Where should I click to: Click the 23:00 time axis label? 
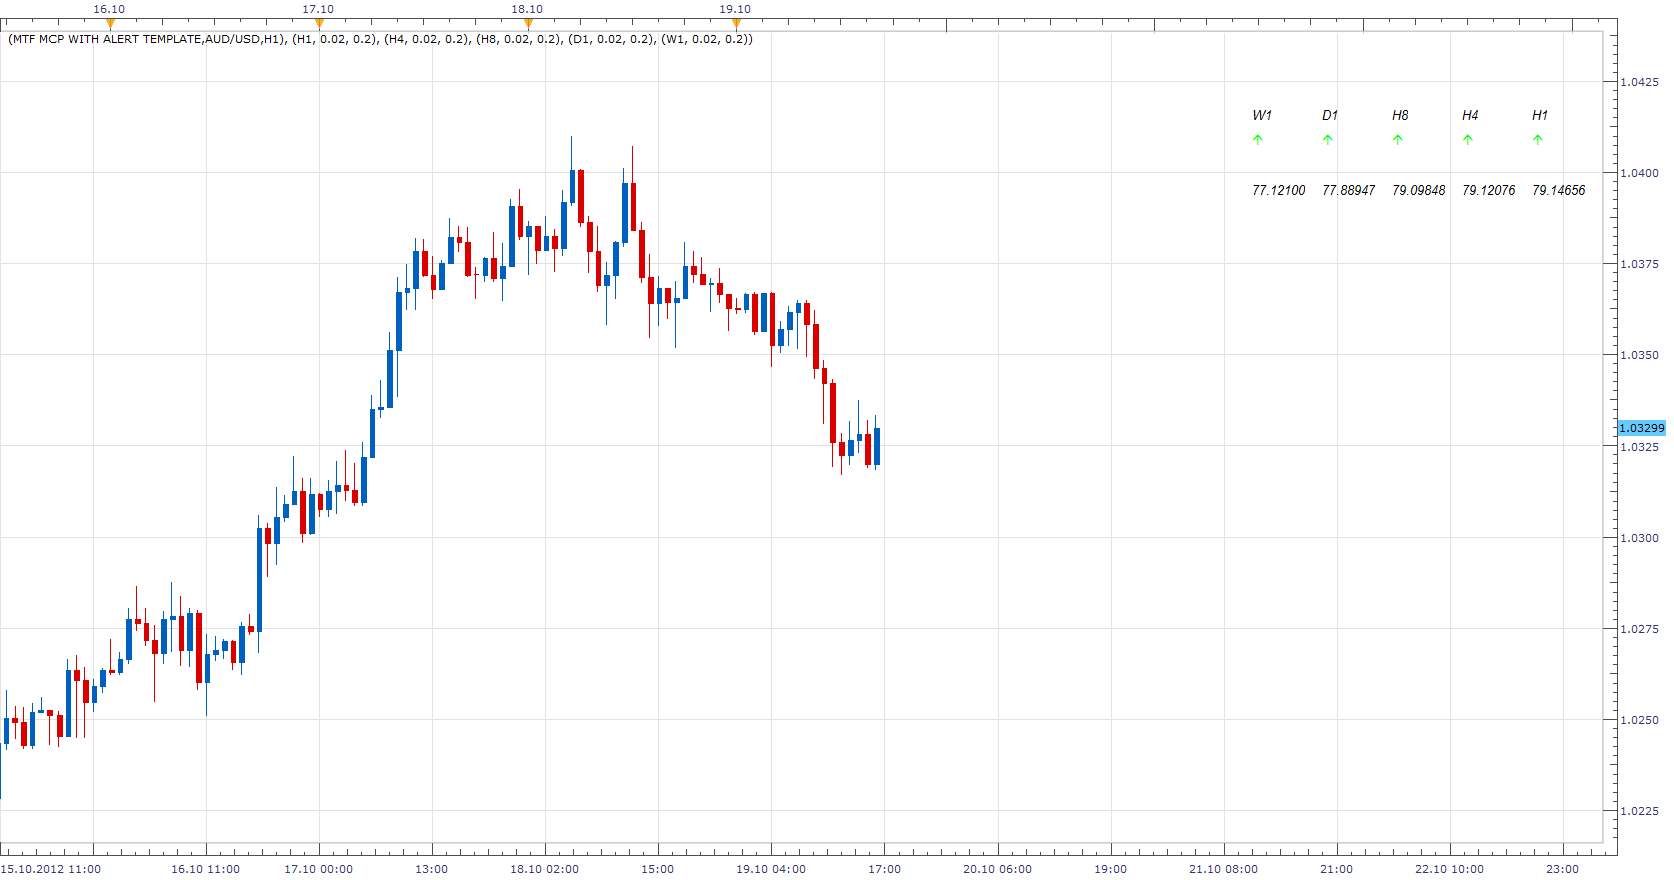pos(1563,869)
